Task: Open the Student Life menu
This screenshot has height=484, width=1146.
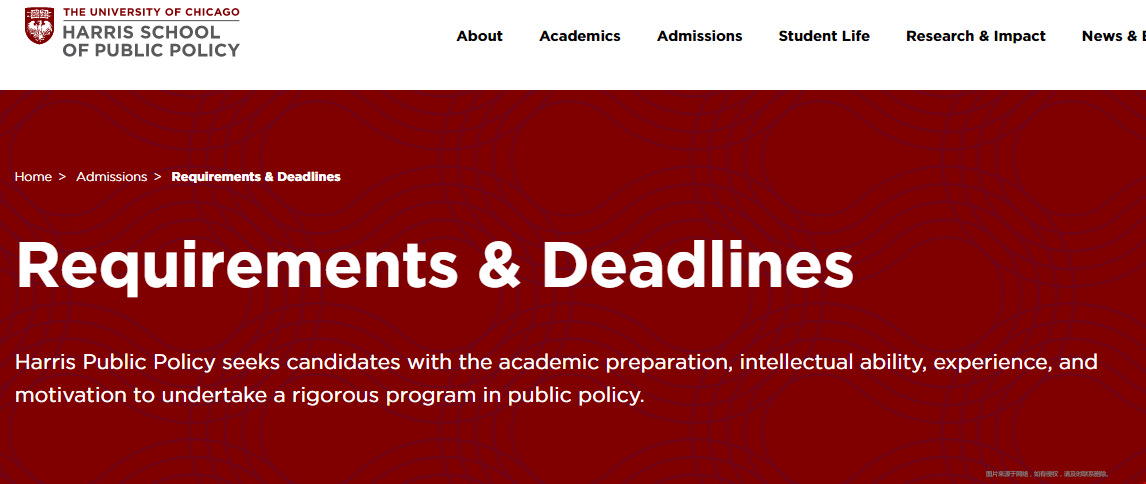Action: [x=824, y=36]
